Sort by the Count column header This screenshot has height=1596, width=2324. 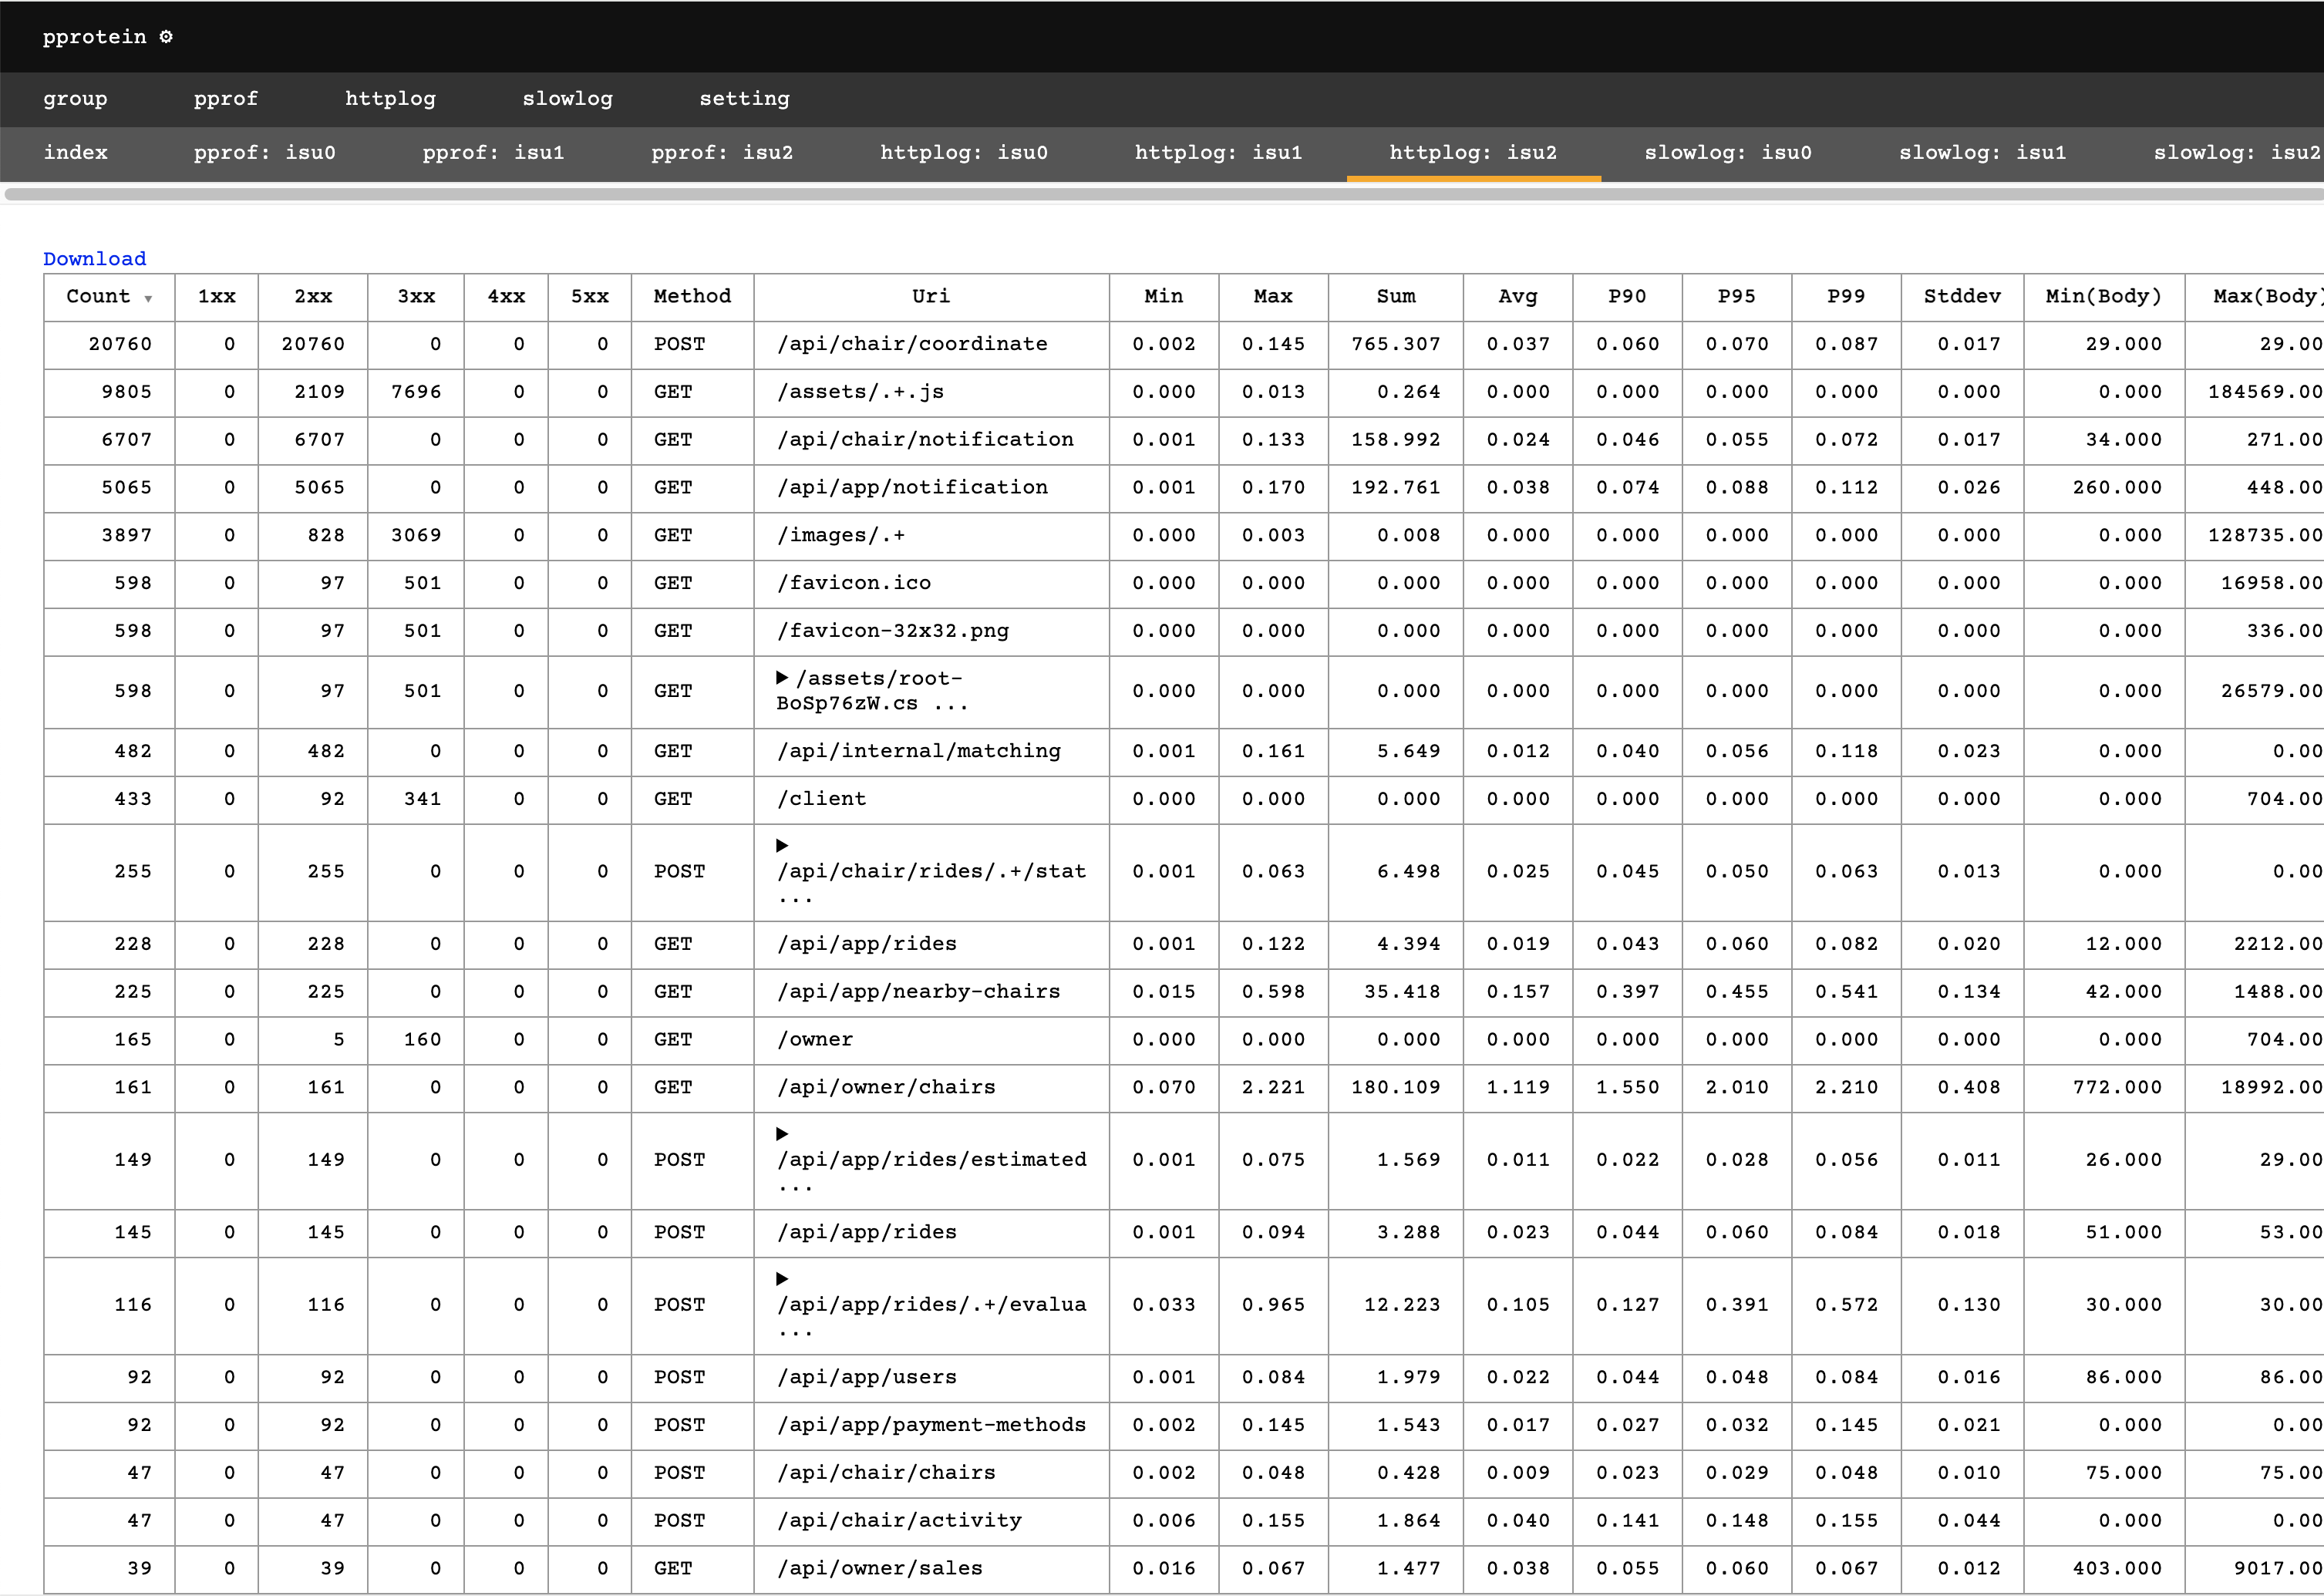(x=109, y=297)
